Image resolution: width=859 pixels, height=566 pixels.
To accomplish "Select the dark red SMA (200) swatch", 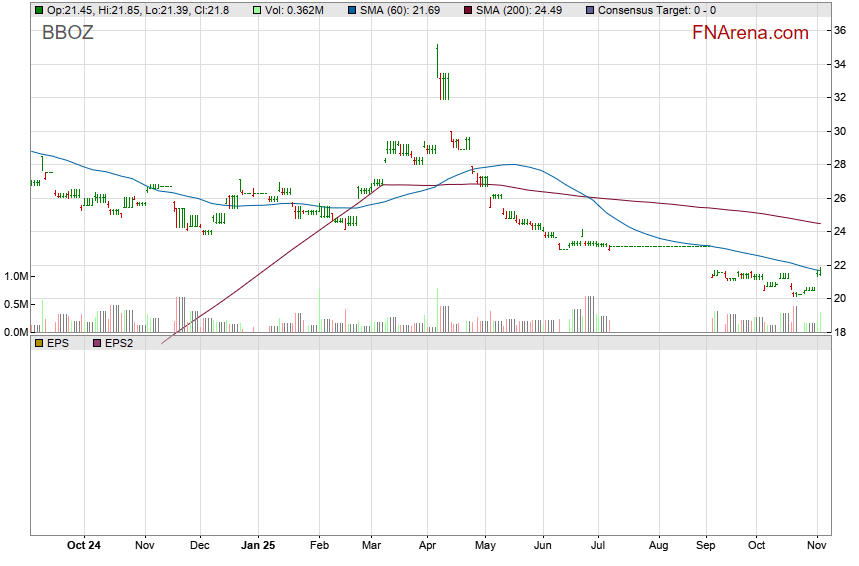I will click(x=468, y=10).
